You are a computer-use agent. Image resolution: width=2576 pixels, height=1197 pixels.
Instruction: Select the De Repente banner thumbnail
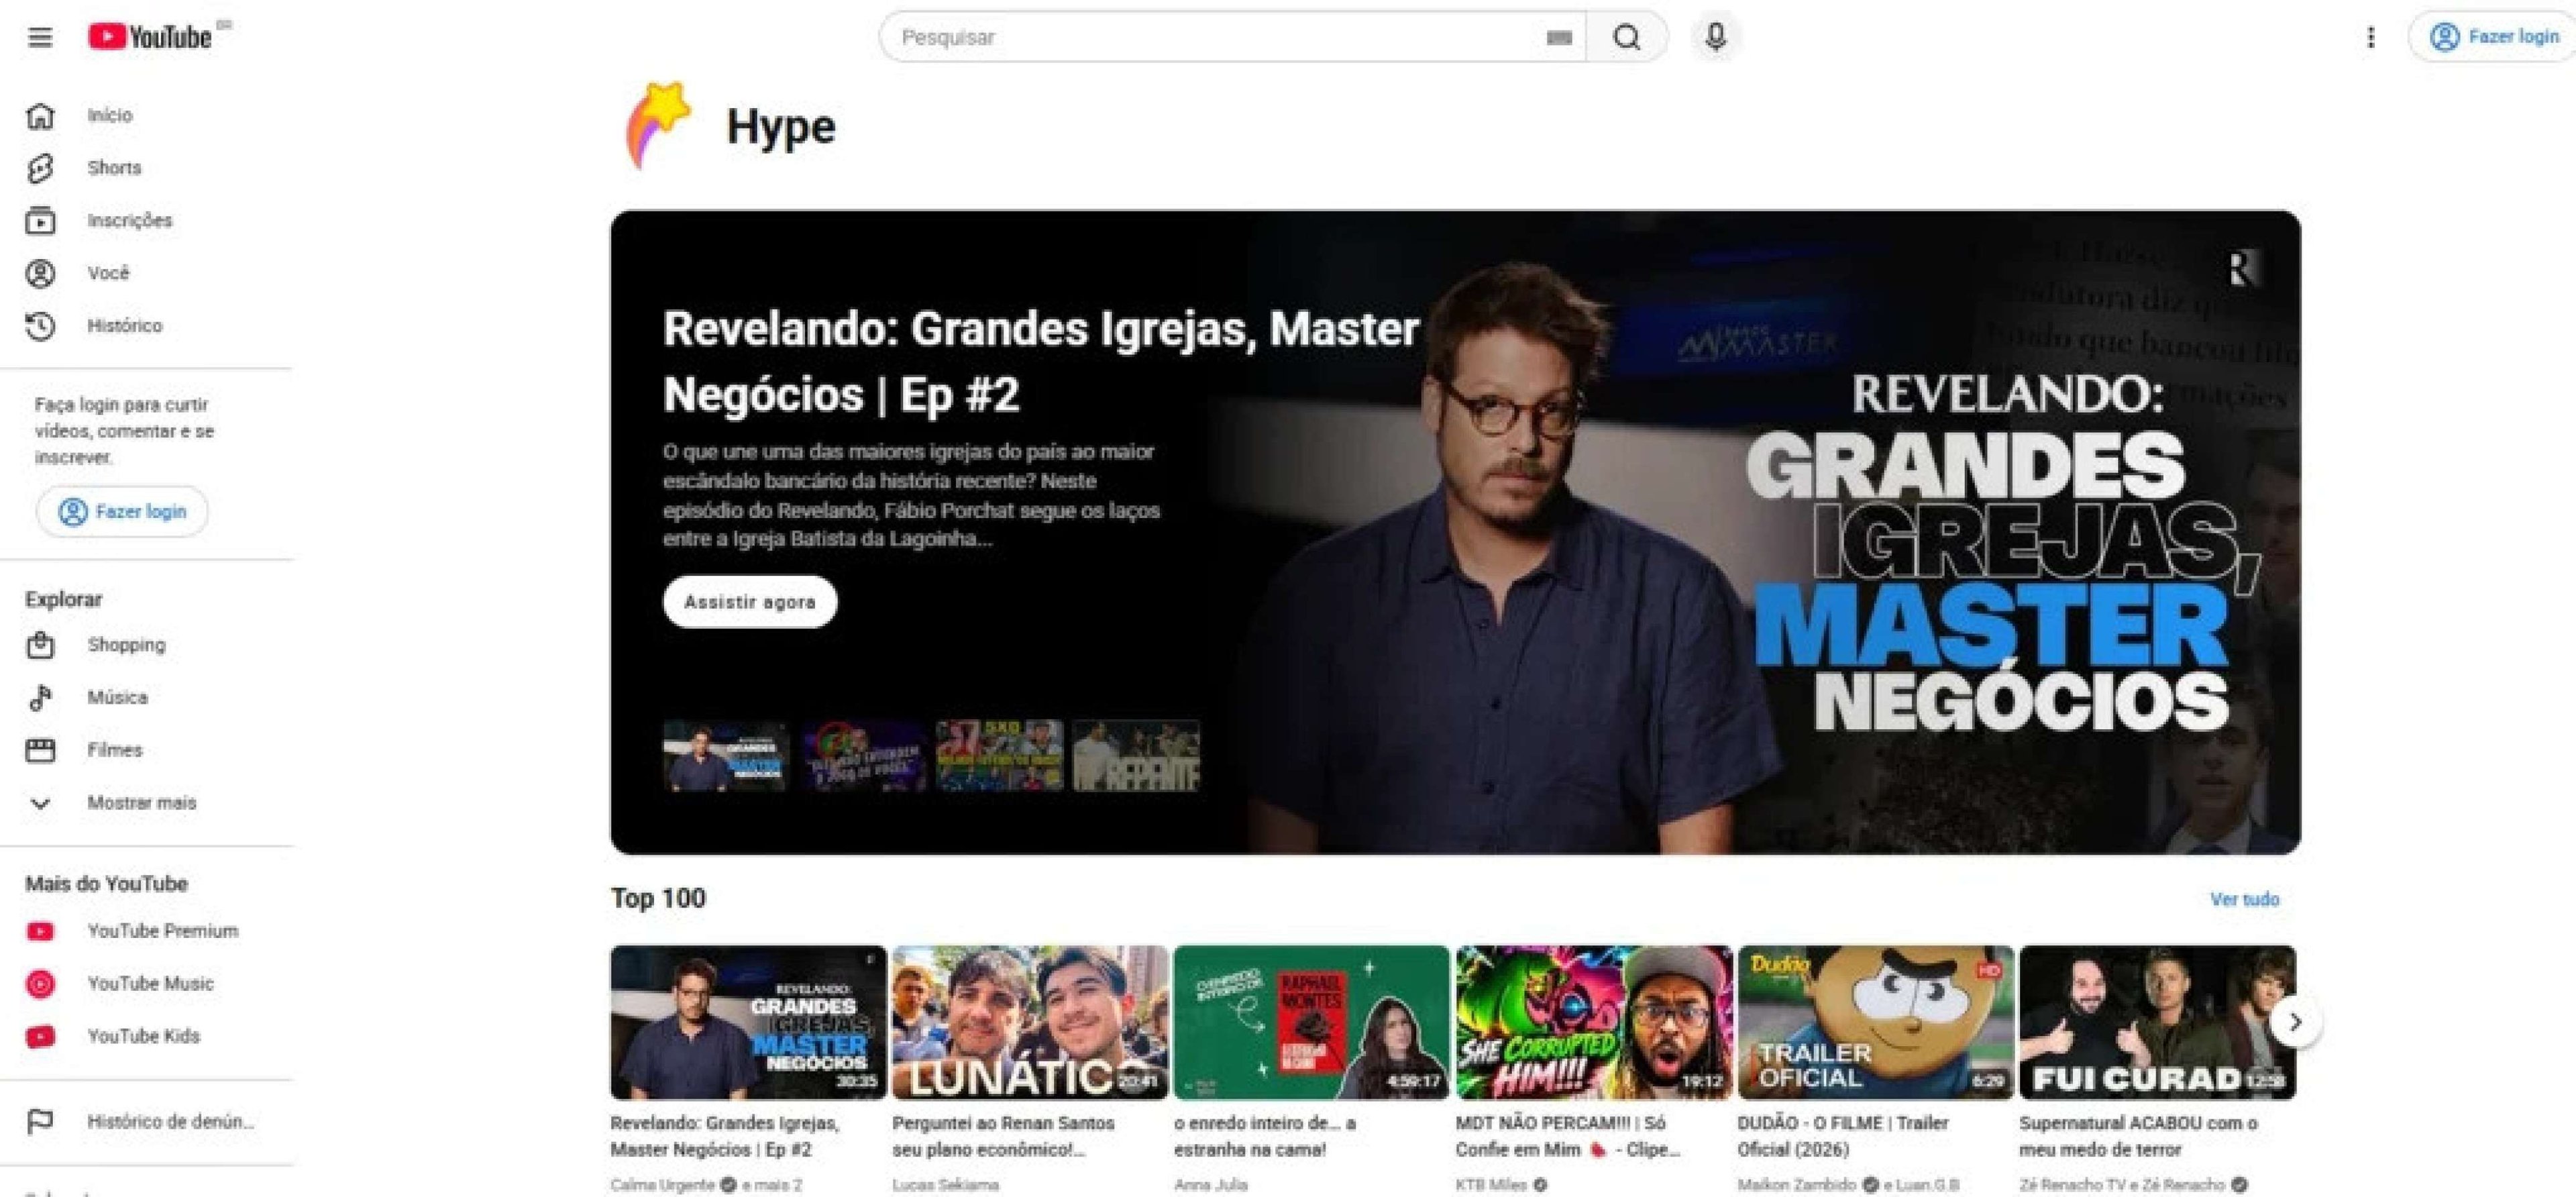[1136, 756]
